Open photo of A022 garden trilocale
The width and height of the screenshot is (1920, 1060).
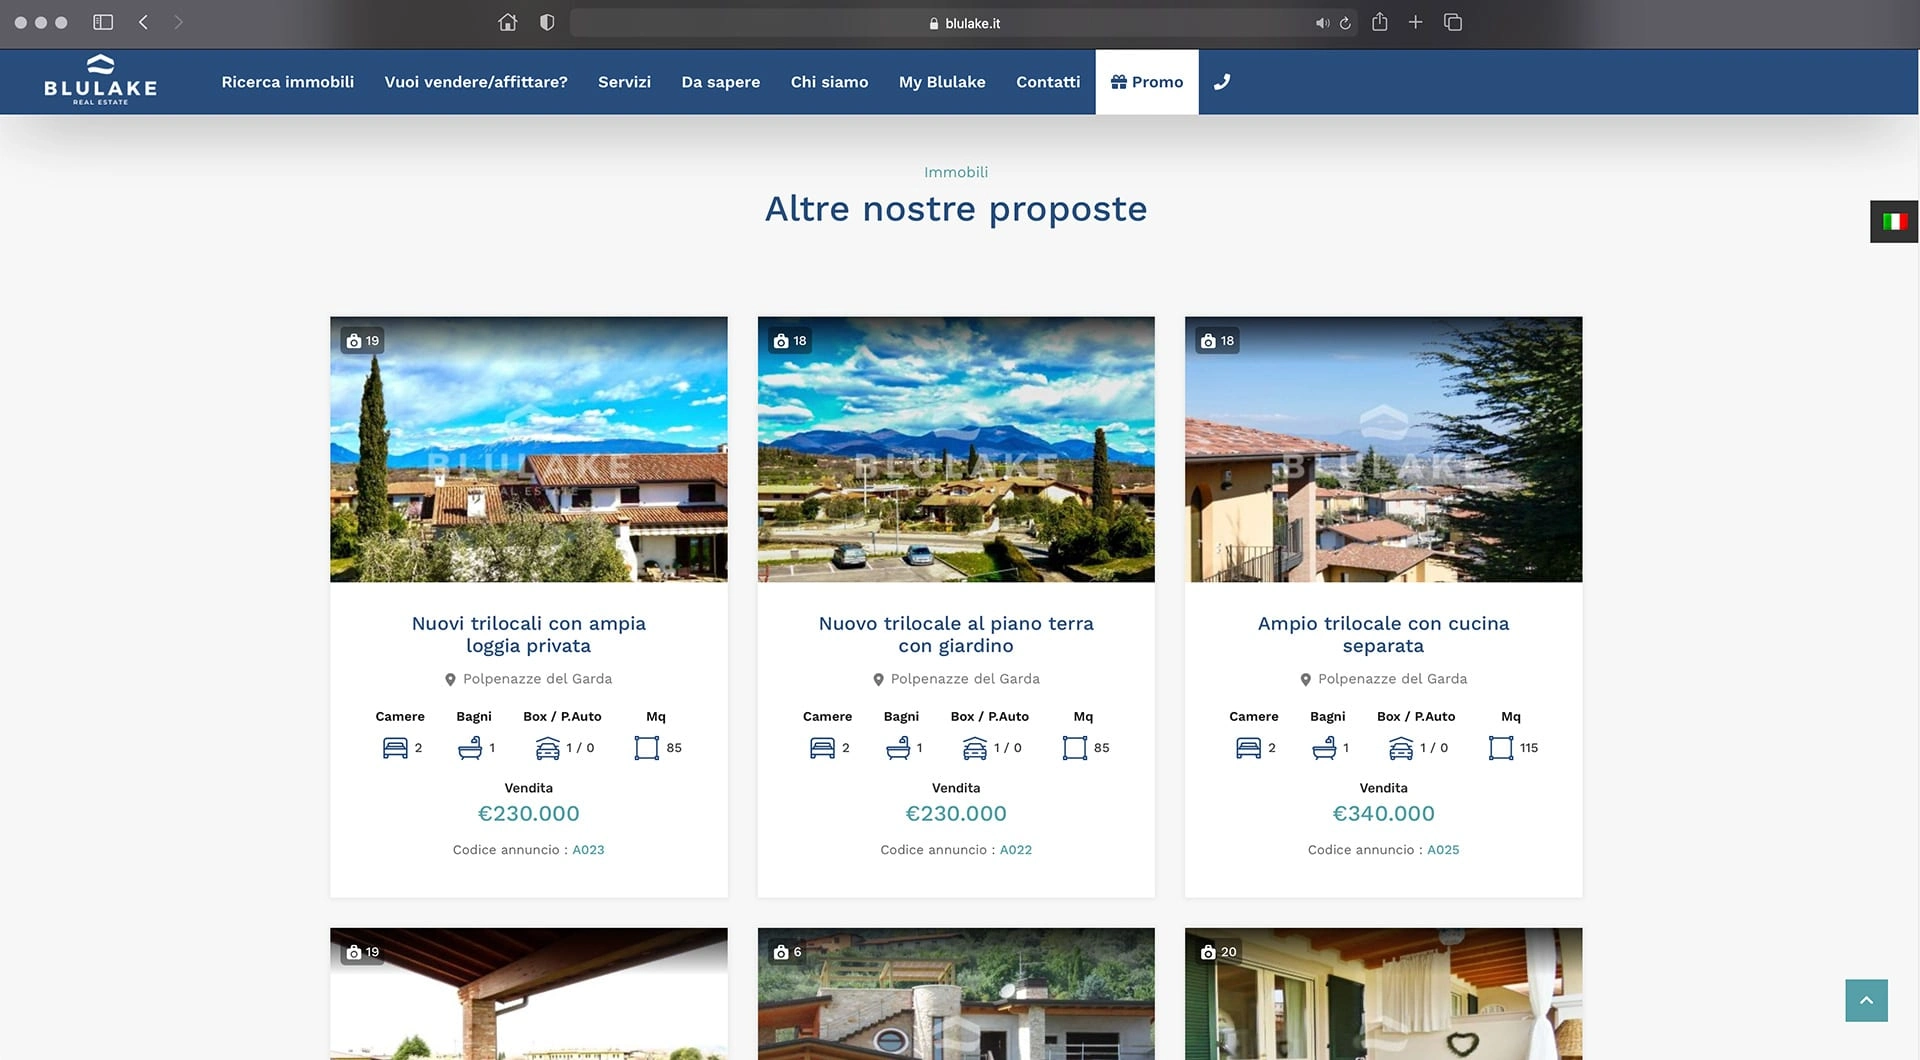click(956, 449)
